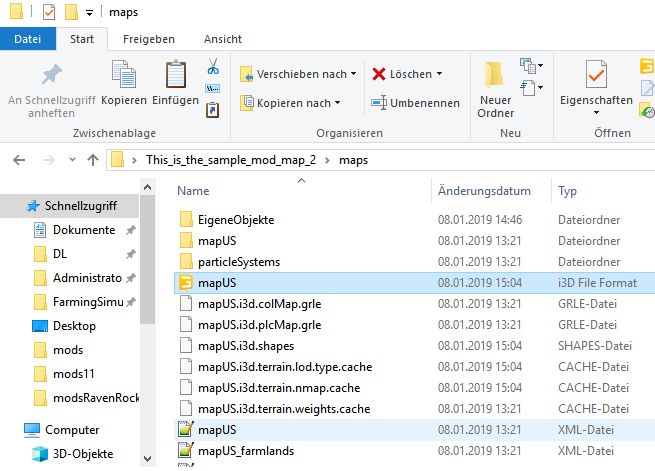Screen dimensions: 655x471
Task: Click quick access toolbar properties icon
Action: 49,12
